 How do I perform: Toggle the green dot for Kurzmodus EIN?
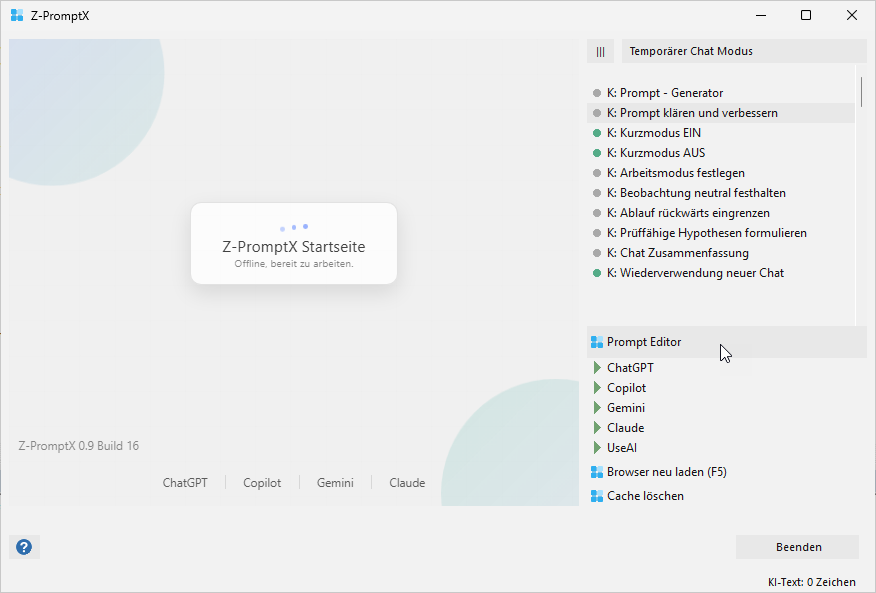click(597, 133)
